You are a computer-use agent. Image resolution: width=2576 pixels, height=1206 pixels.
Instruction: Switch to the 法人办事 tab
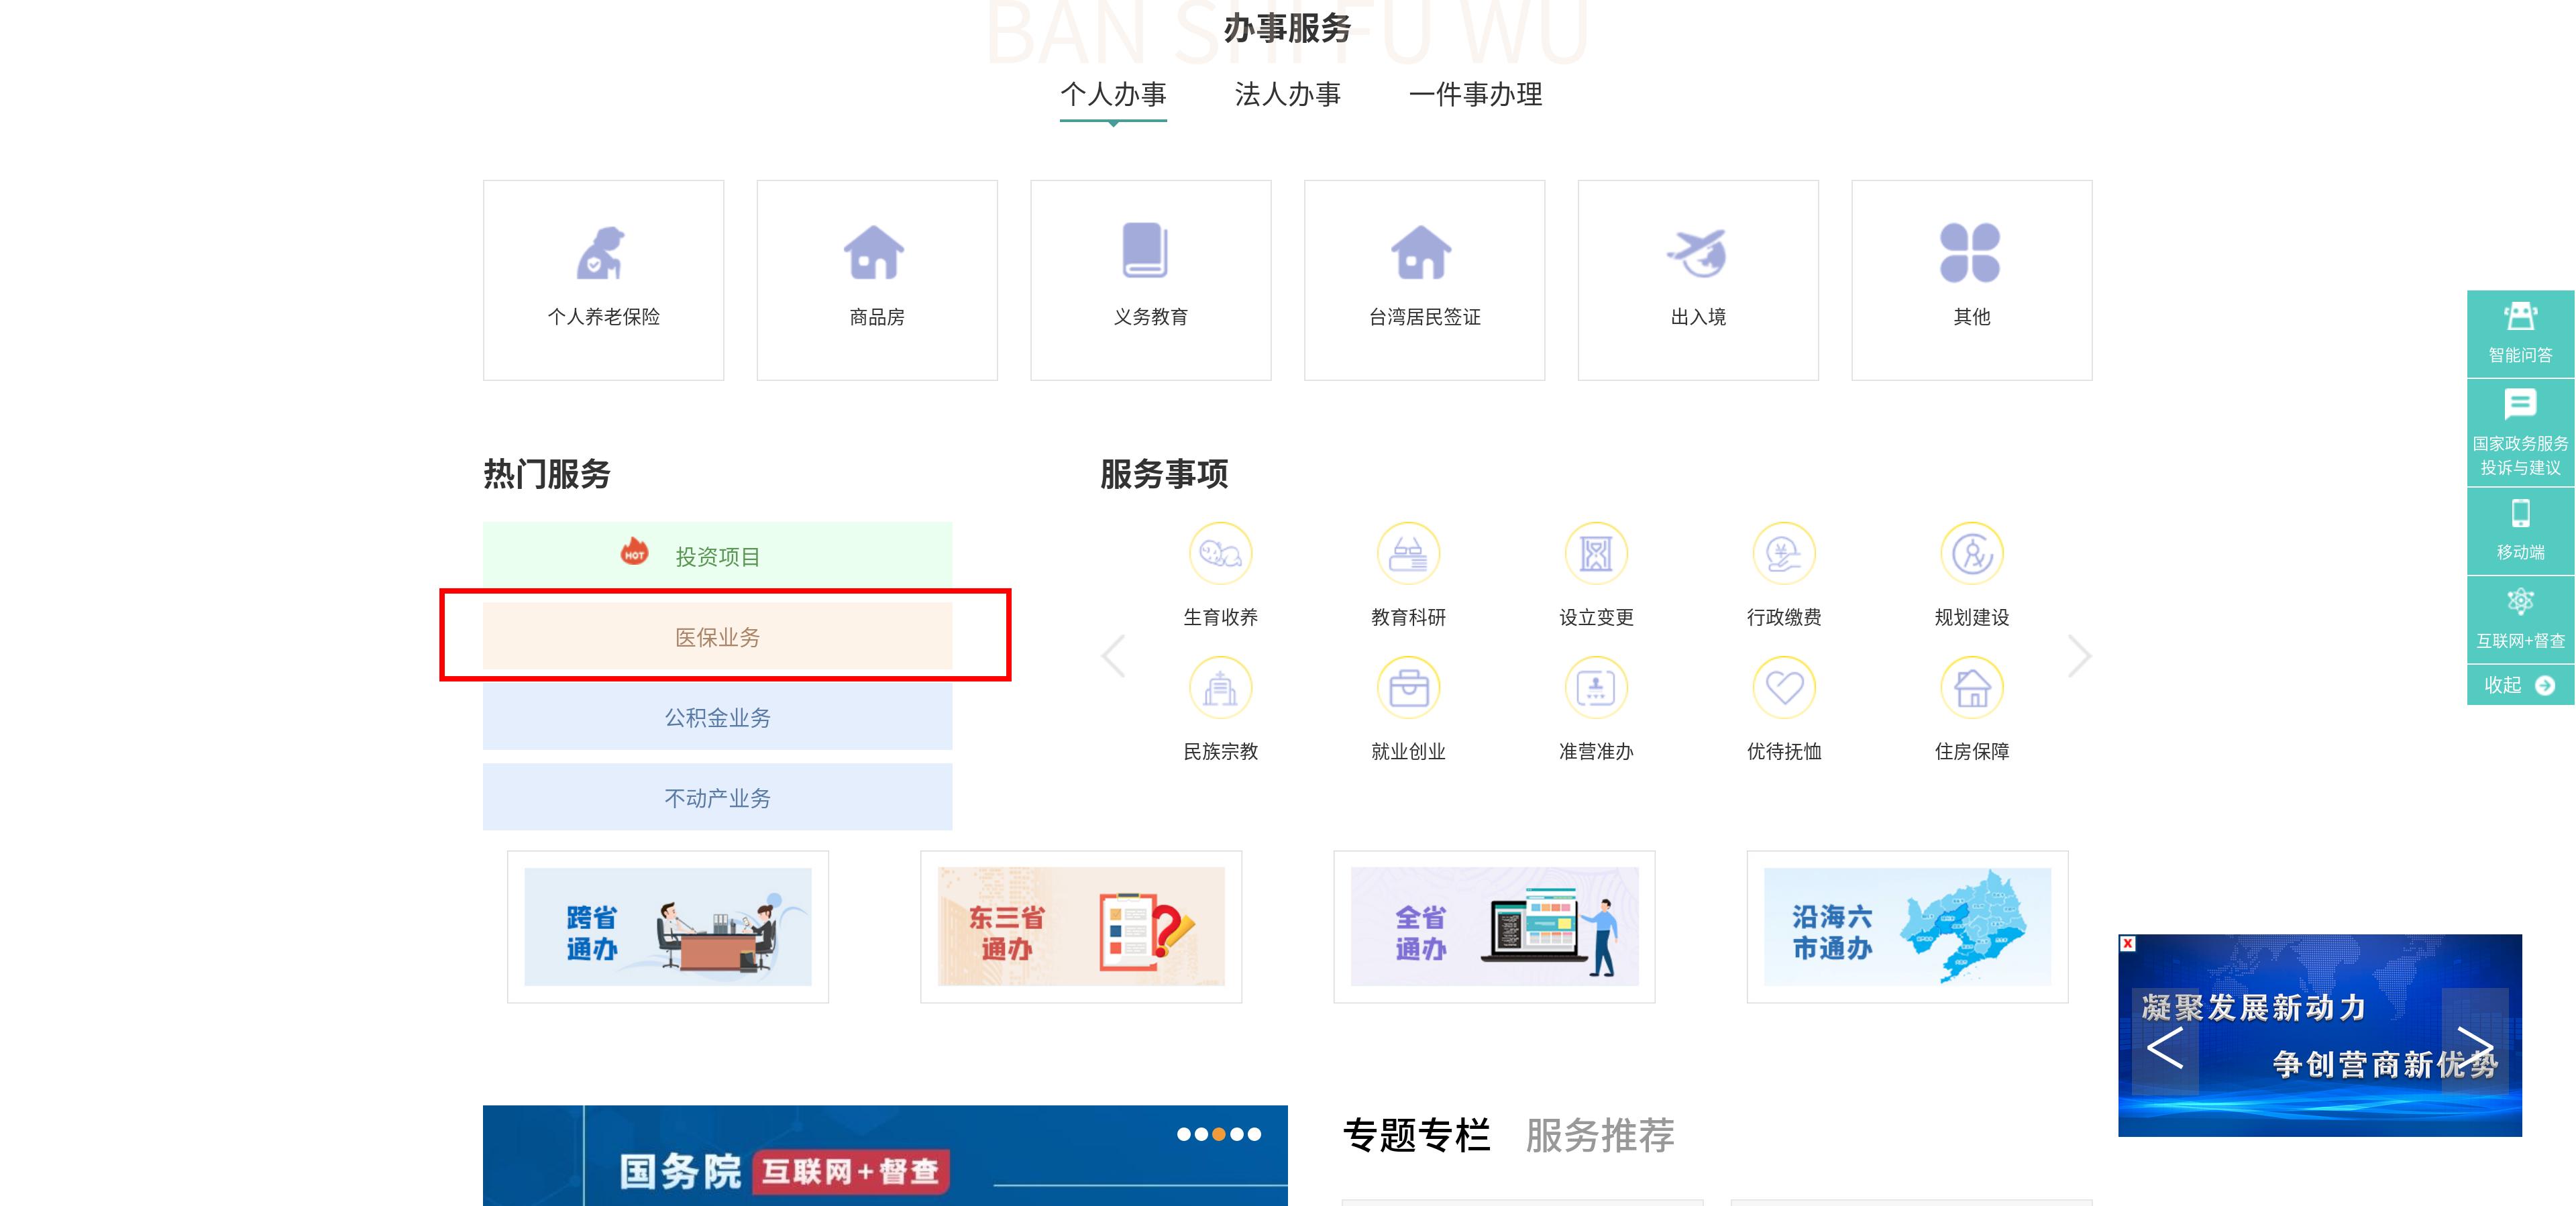(1289, 95)
